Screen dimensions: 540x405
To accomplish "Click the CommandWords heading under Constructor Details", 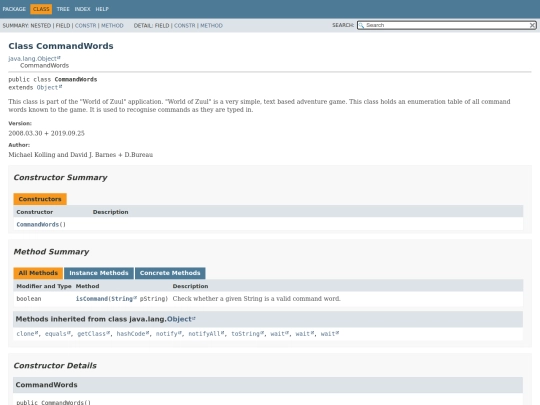I will click(x=46, y=385).
